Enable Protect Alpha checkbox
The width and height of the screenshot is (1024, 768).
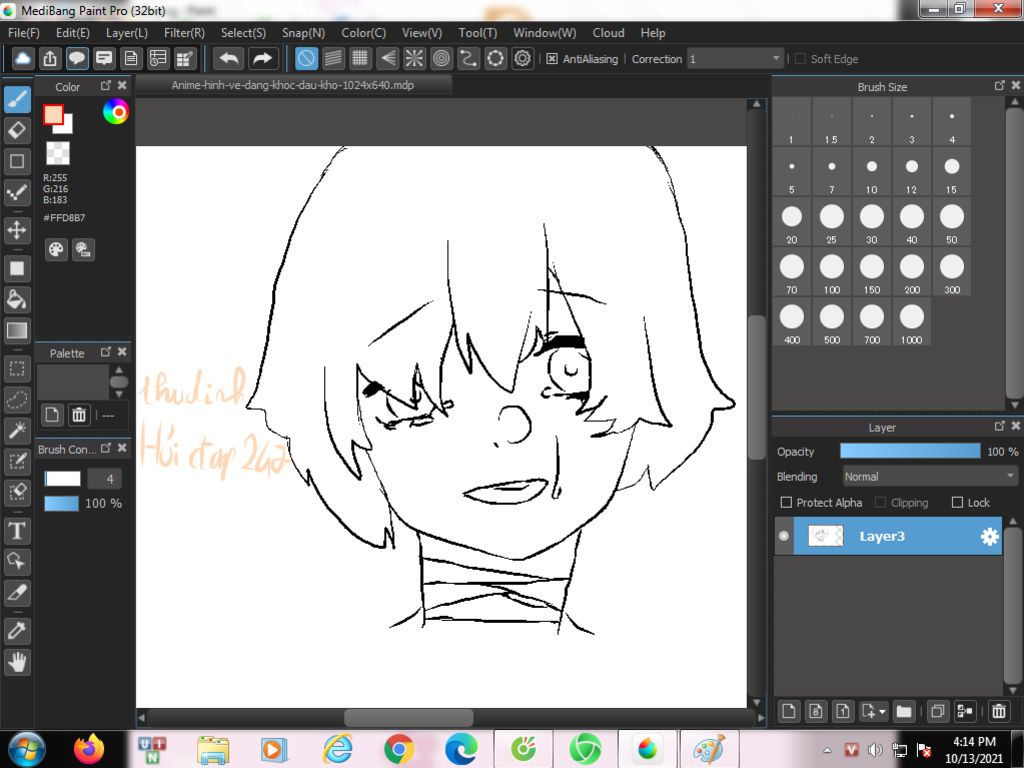click(786, 502)
